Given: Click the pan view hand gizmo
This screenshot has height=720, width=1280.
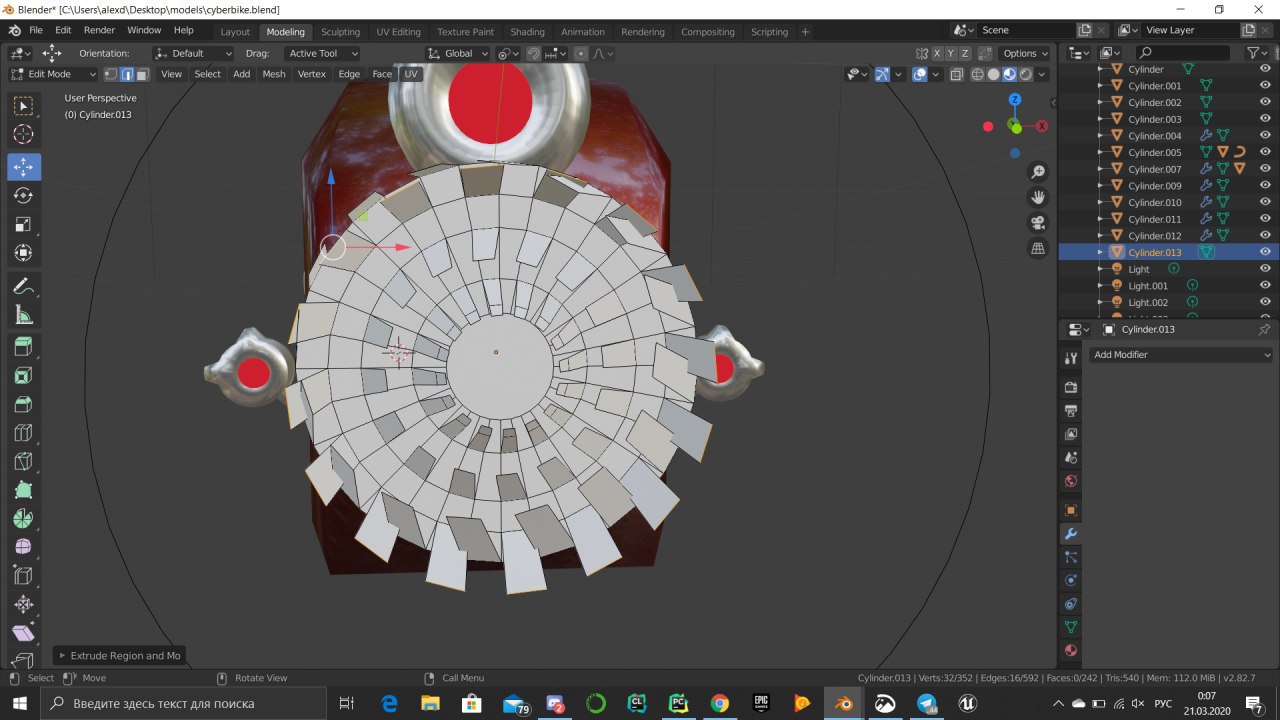Looking at the screenshot, I should click(x=1038, y=198).
